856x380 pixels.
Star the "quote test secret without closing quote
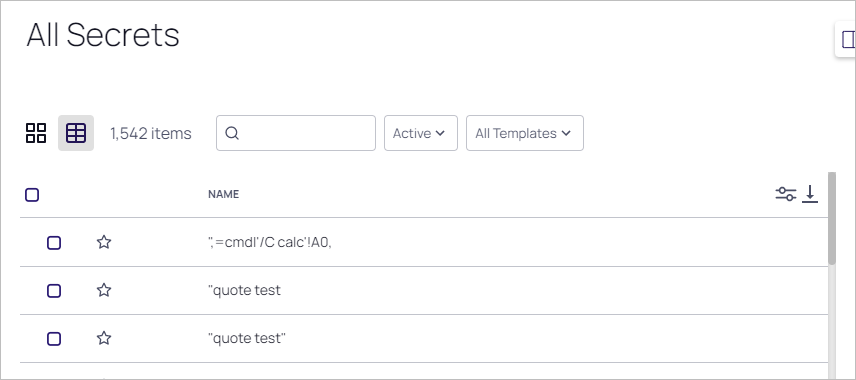pos(104,290)
